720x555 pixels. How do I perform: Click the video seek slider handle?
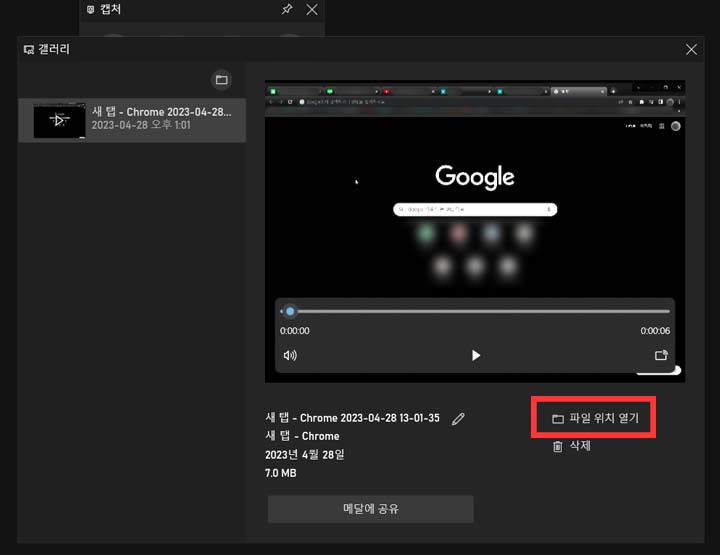[290, 312]
